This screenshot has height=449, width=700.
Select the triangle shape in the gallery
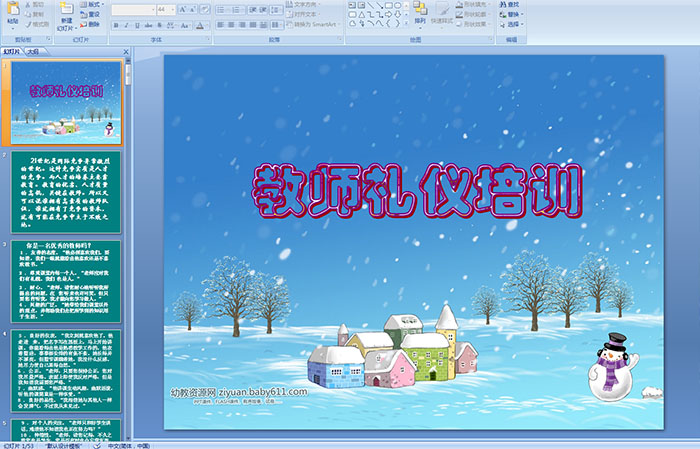coord(361,14)
